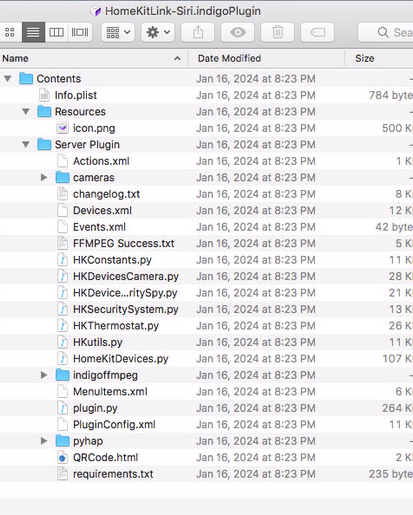Sort by the Name column header
This screenshot has height=515, width=413.
click(93, 58)
